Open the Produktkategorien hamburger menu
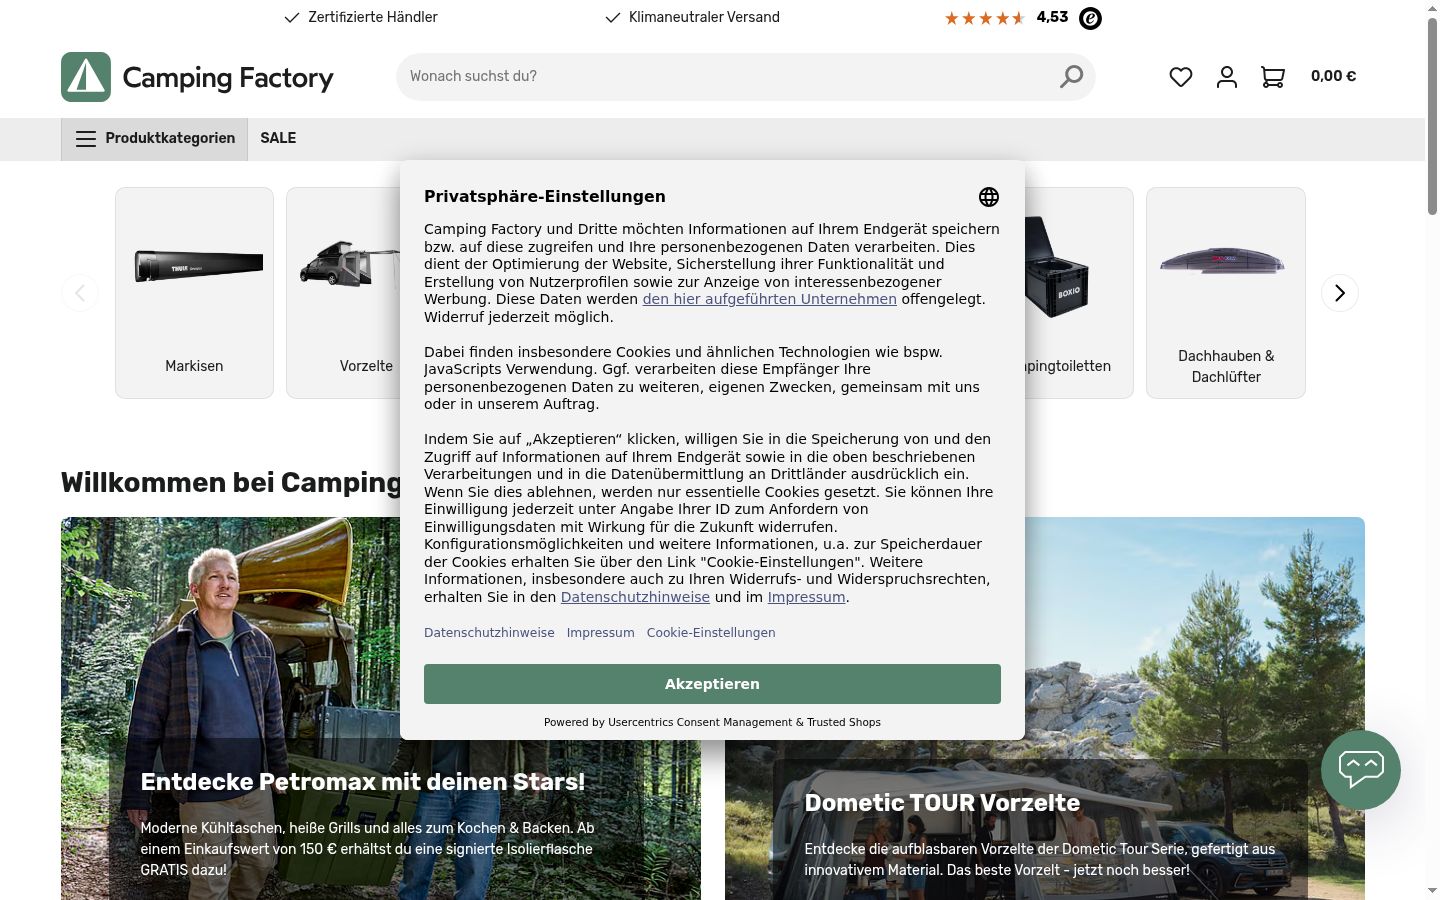1440x900 pixels. (x=155, y=139)
